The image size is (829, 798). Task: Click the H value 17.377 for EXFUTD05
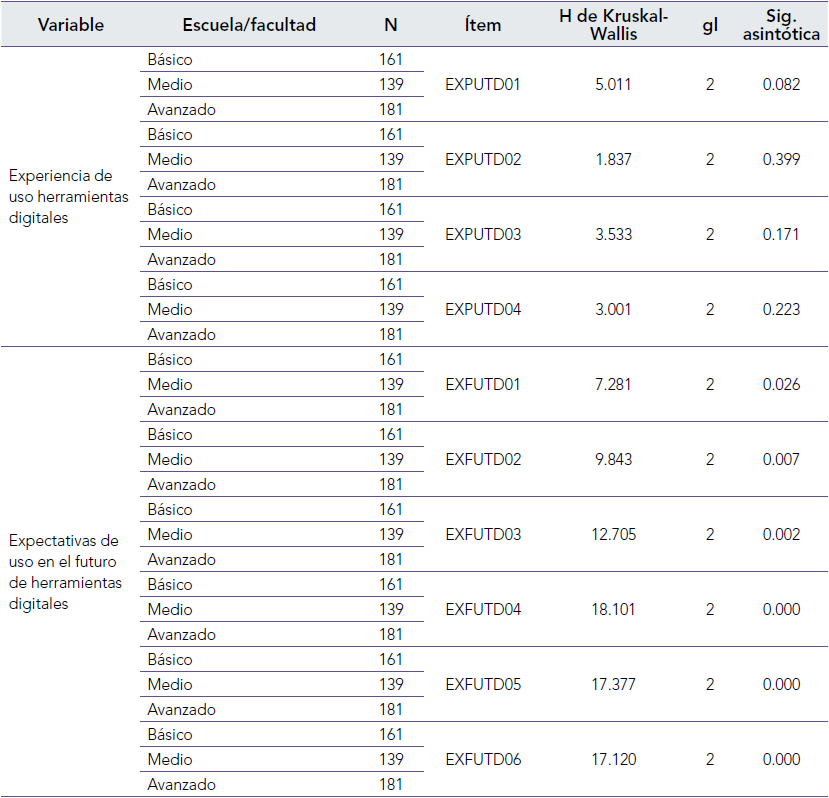613,685
